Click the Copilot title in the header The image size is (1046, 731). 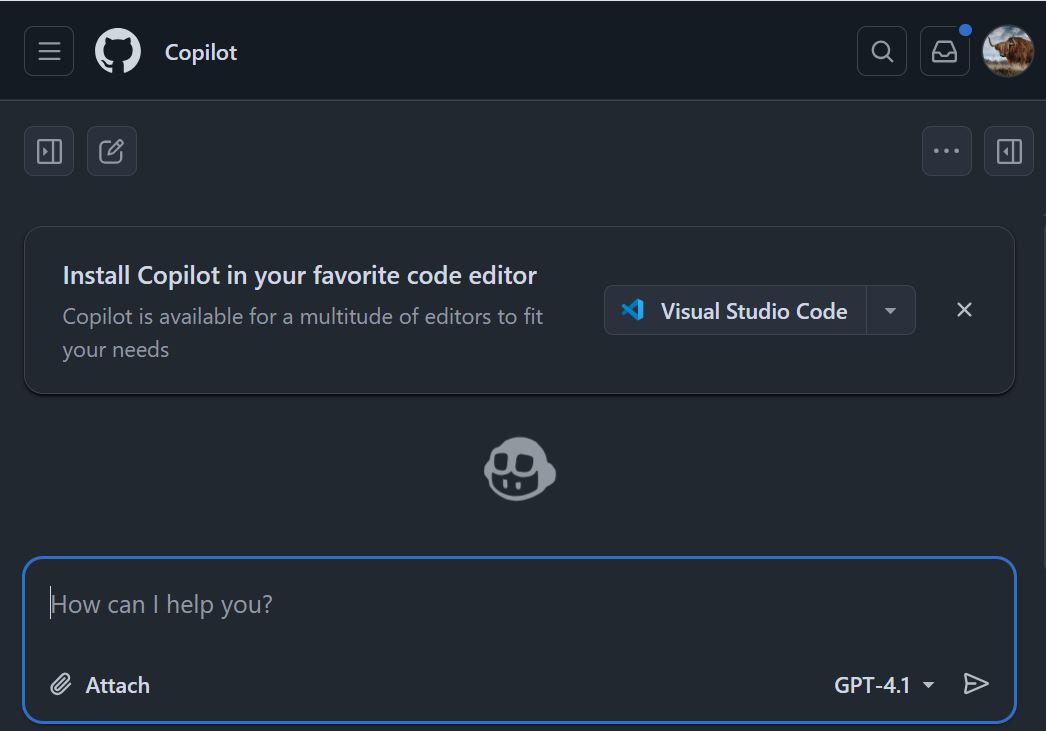tap(201, 52)
